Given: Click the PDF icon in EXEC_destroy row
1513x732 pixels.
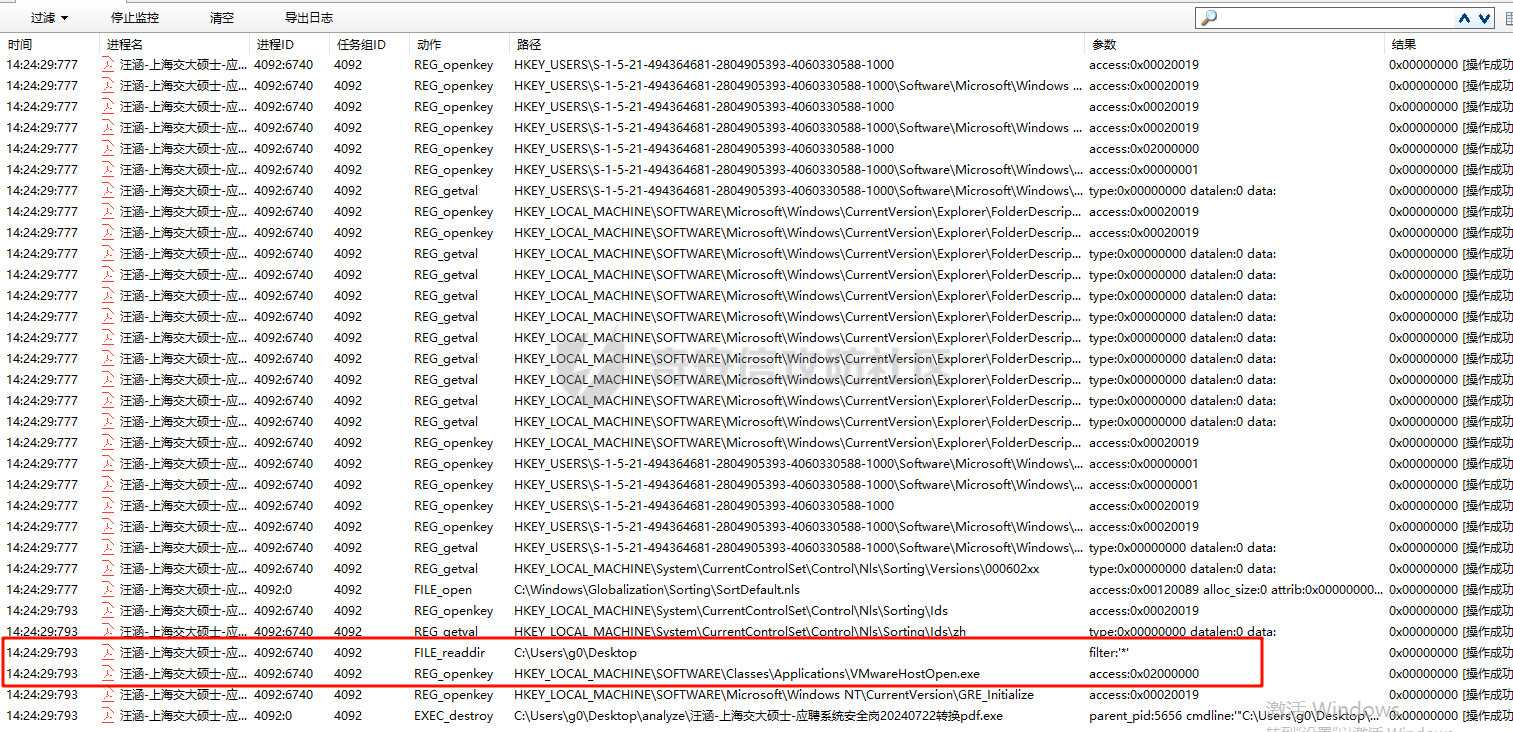Looking at the screenshot, I should click(x=109, y=716).
